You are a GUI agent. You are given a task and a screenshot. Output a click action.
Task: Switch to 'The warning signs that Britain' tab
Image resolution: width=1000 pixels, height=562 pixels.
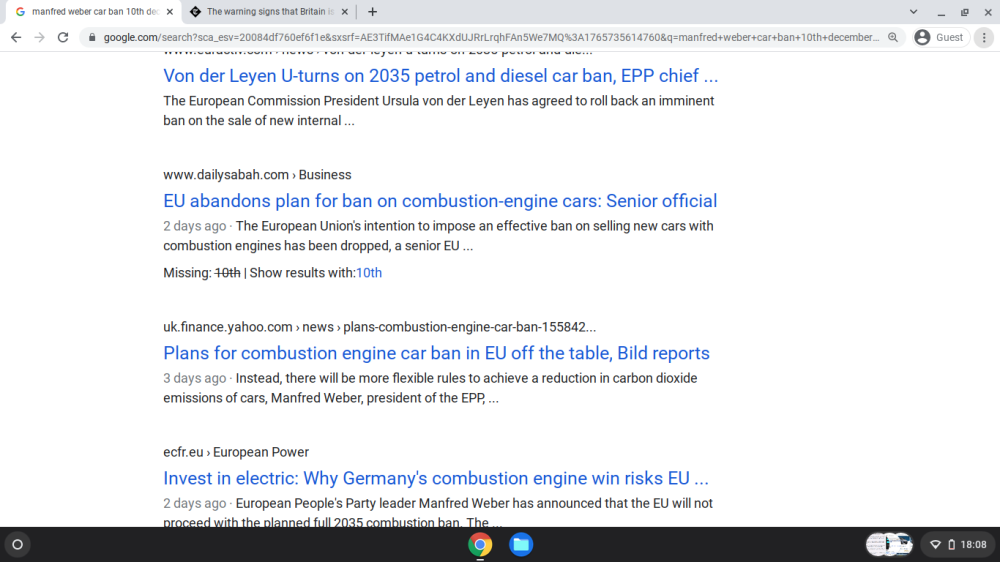click(270, 11)
